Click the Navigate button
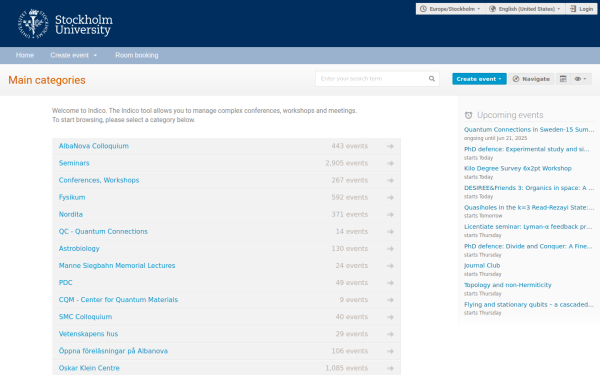 [x=531, y=79]
